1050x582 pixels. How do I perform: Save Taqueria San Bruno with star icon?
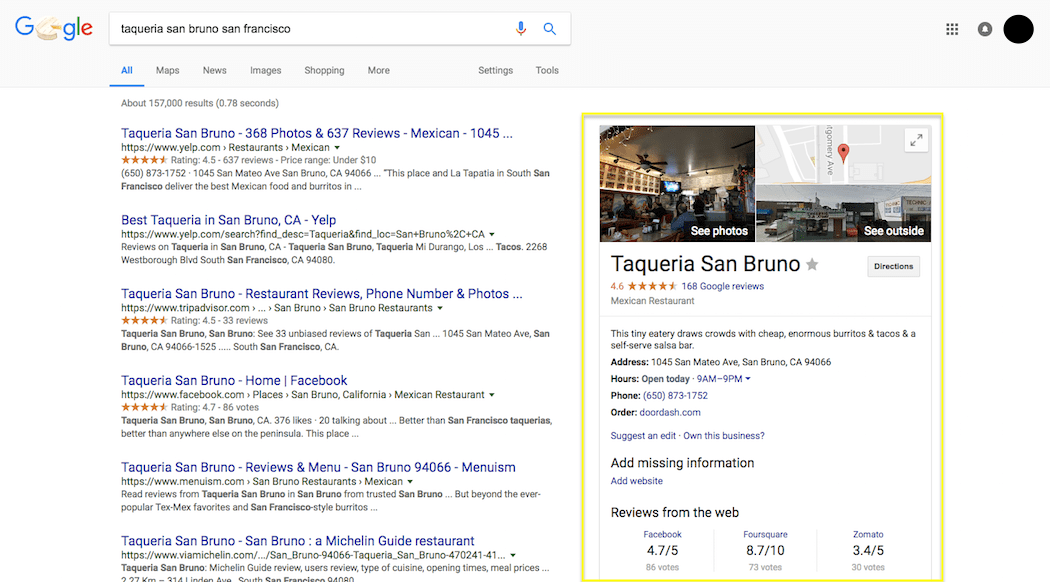[x=812, y=265]
